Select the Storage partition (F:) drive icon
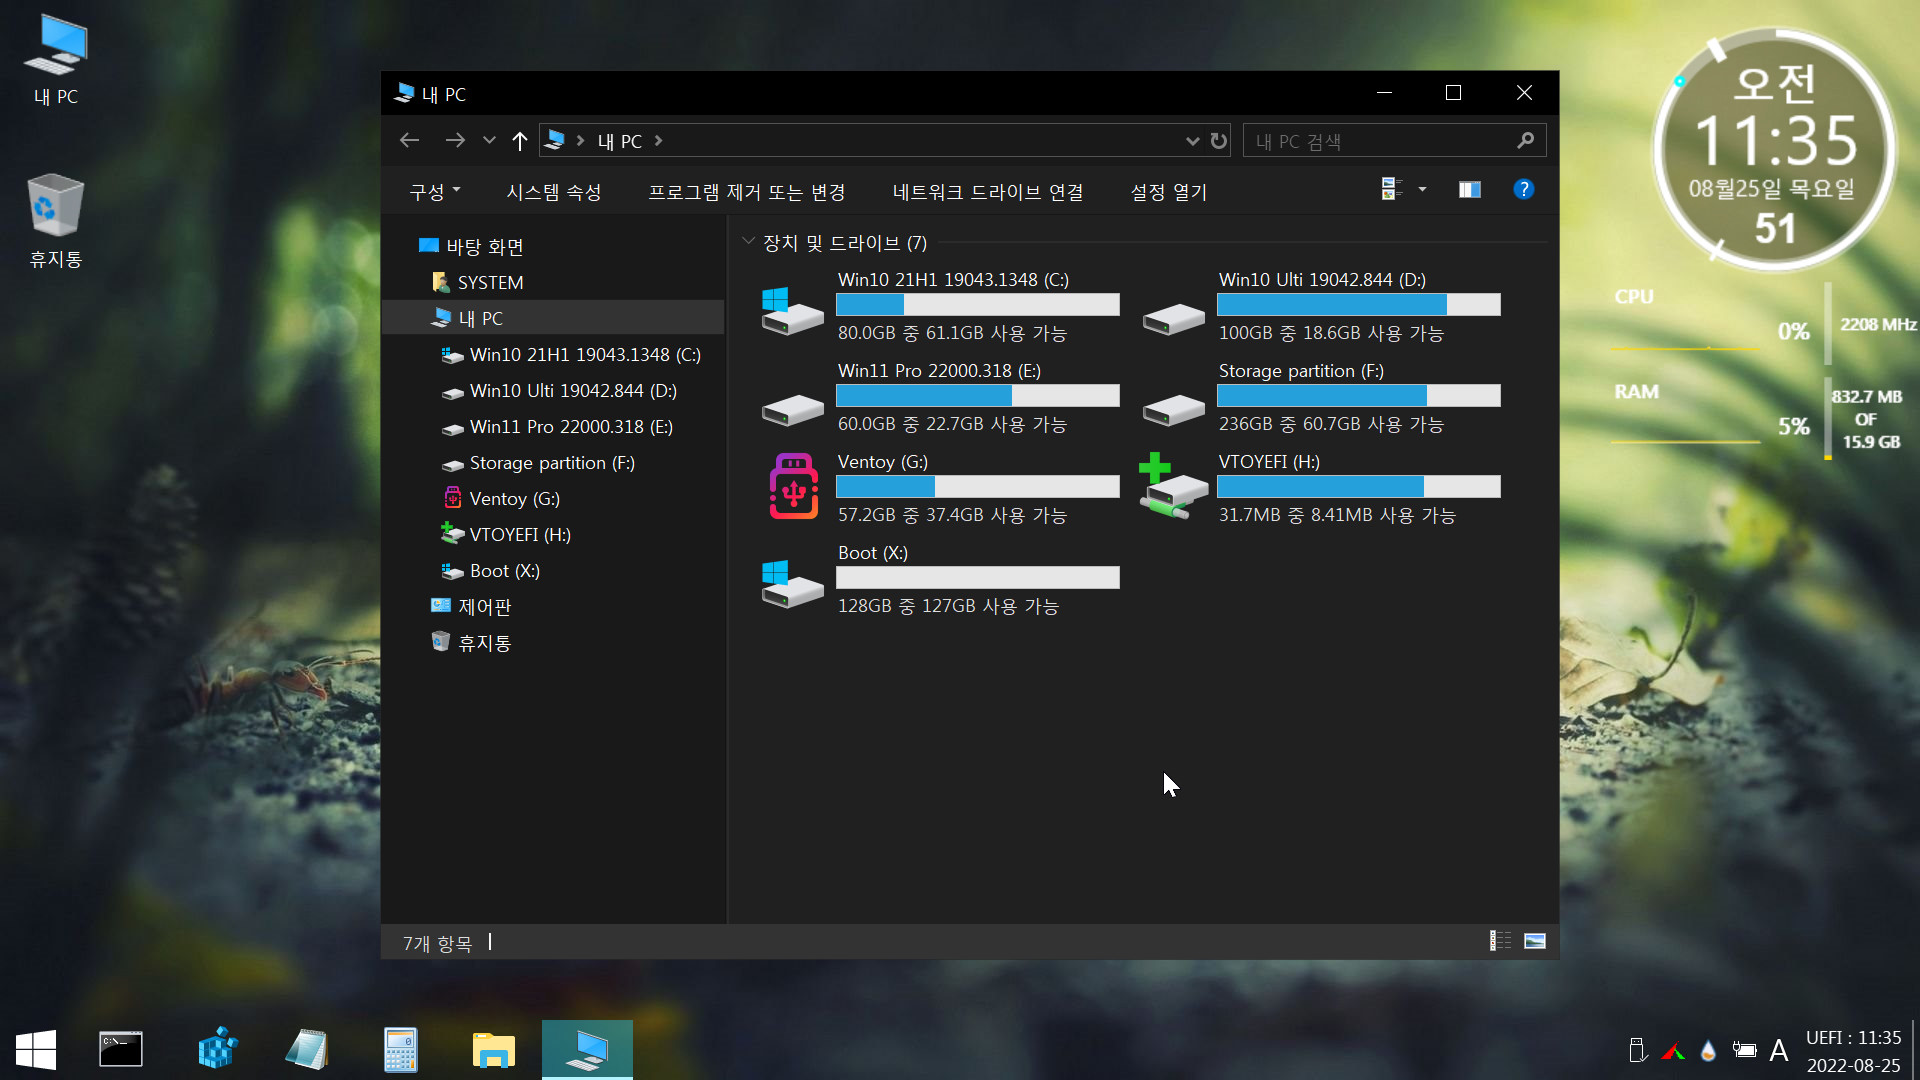This screenshot has width=1920, height=1080. pos(1173,410)
